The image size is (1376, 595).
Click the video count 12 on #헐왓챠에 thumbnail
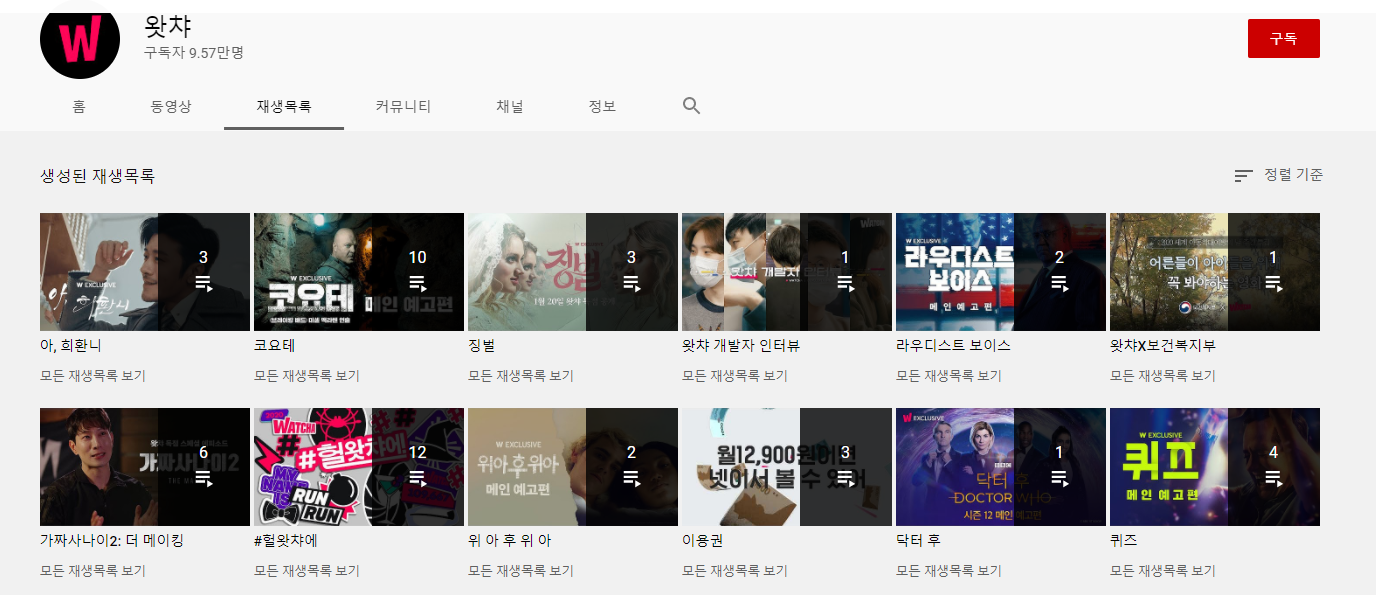(x=417, y=452)
